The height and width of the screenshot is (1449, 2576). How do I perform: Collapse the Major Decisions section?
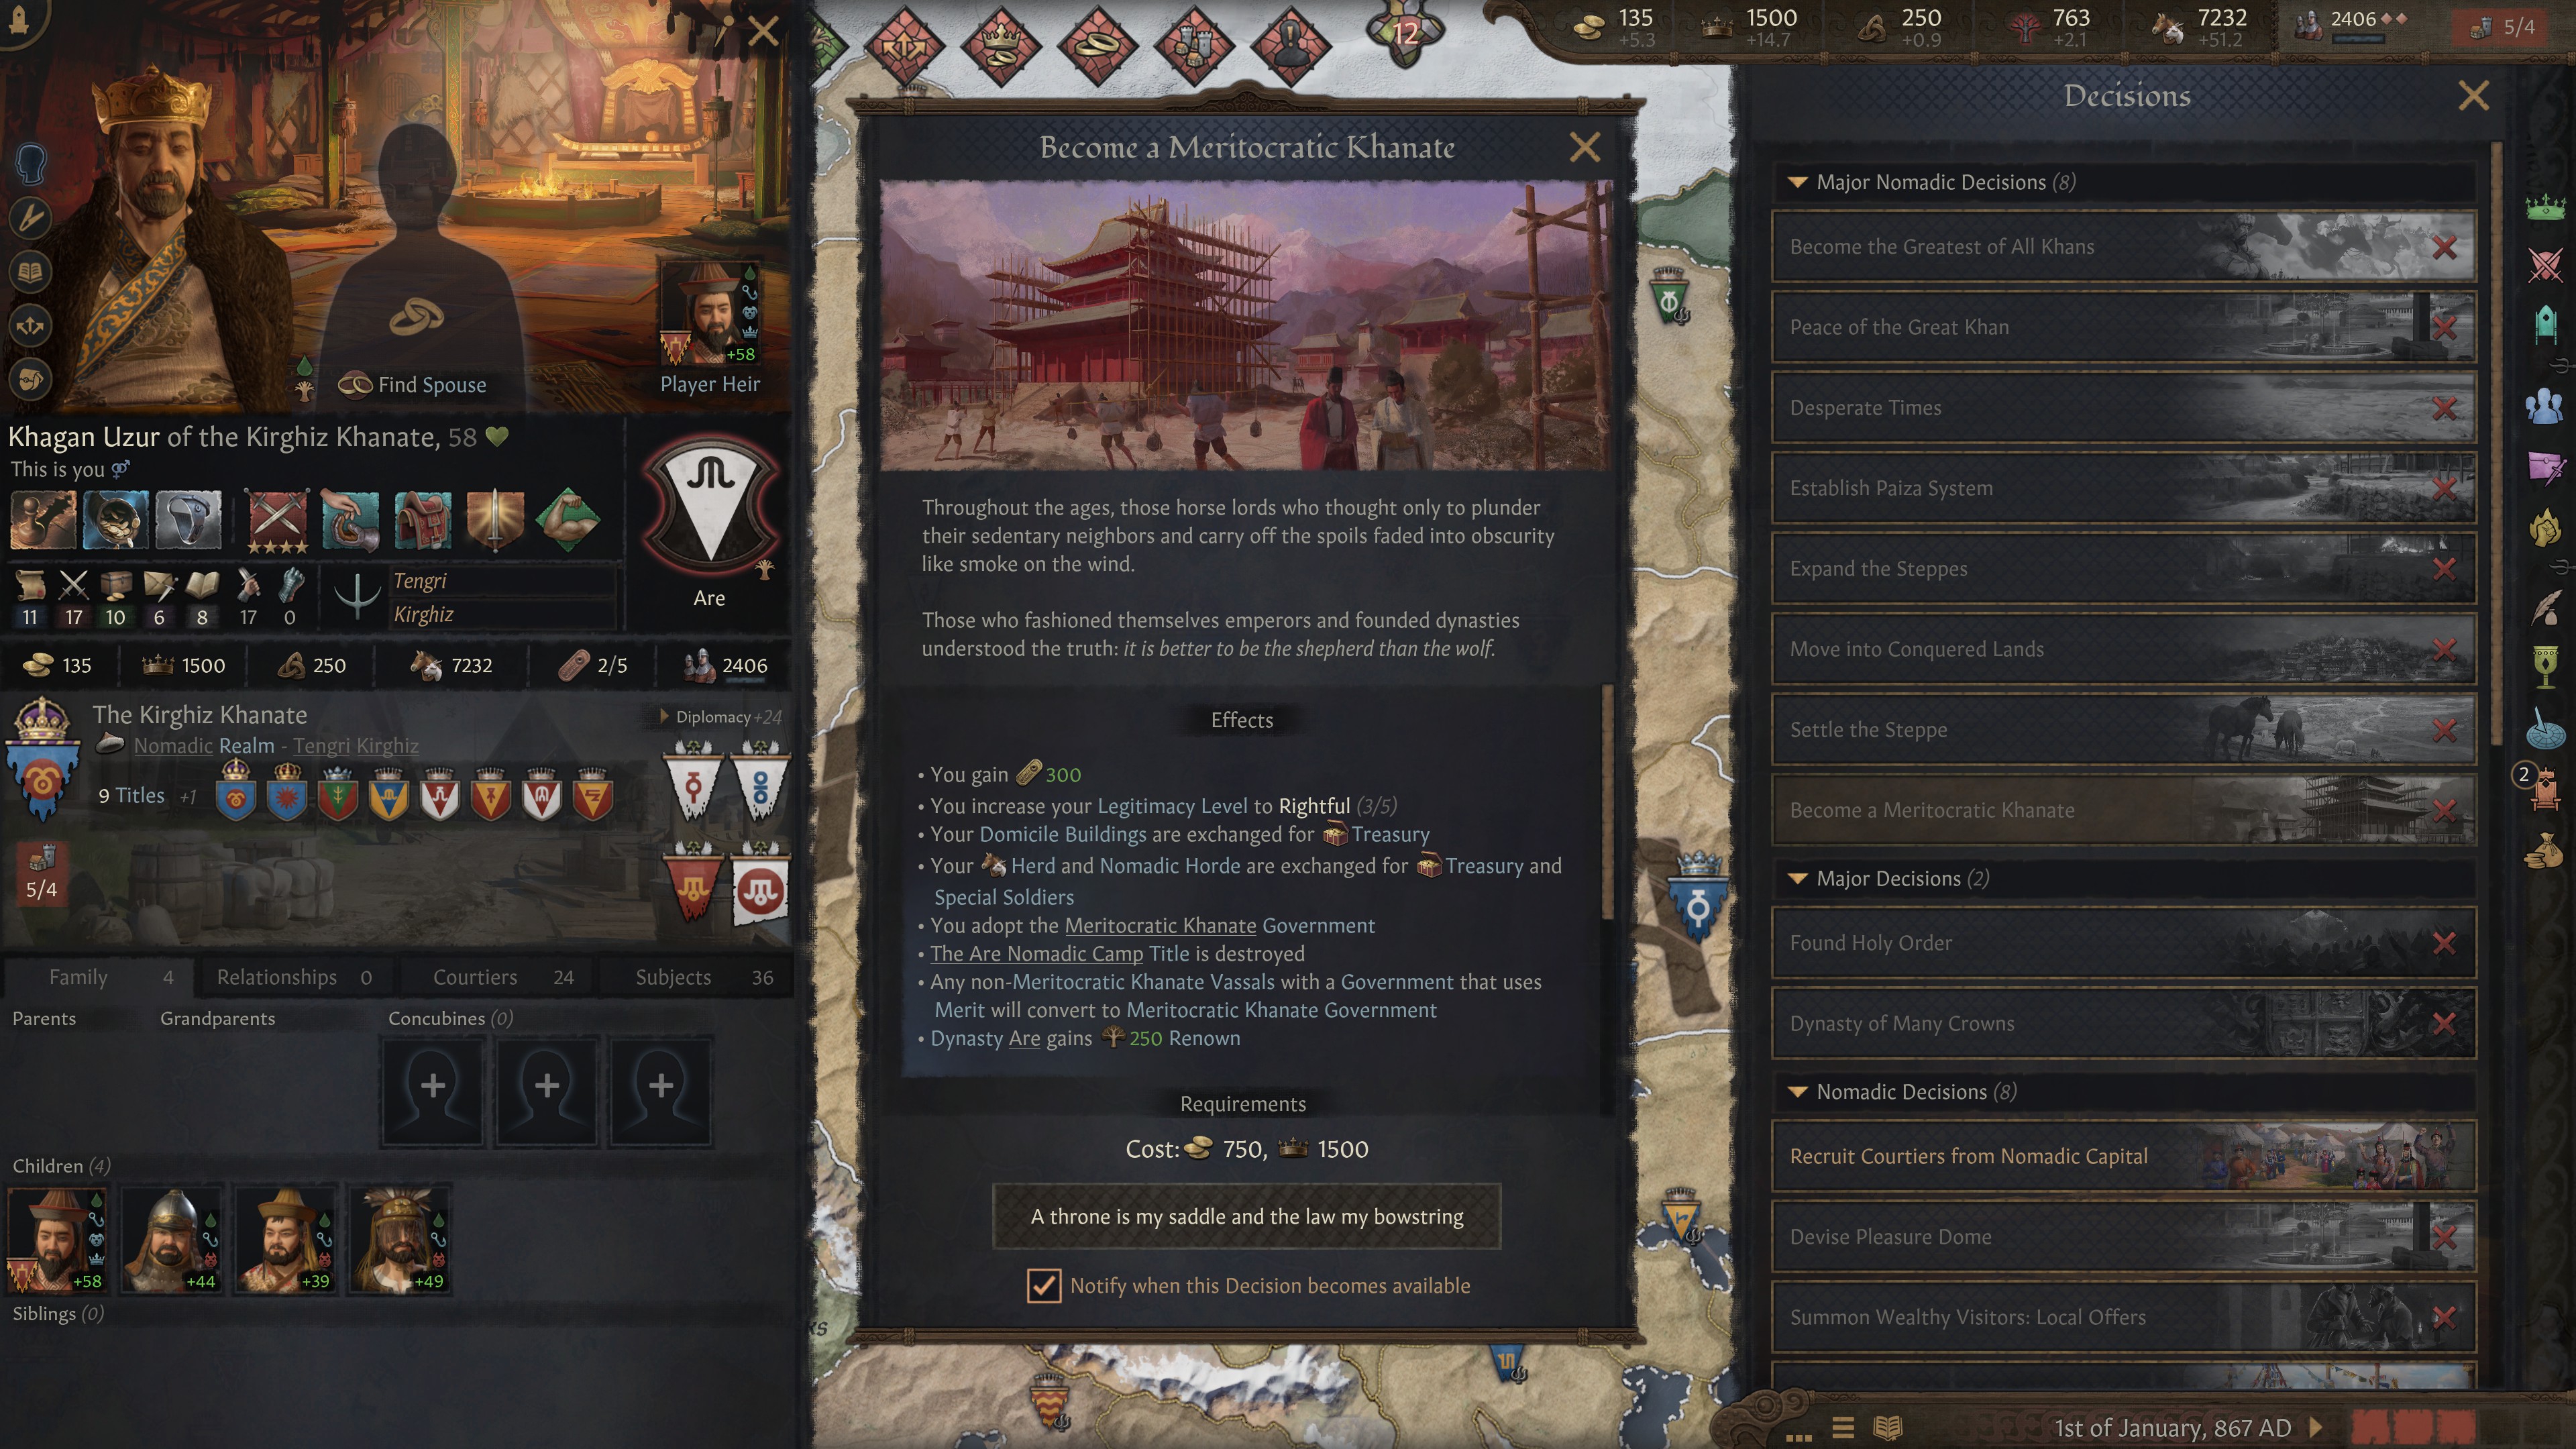[1797, 878]
